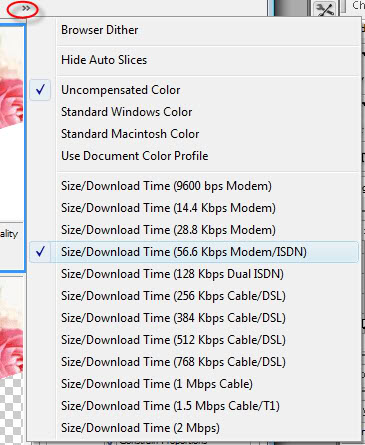Choose 512 Kbps Cable/DSL option

[194, 340]
